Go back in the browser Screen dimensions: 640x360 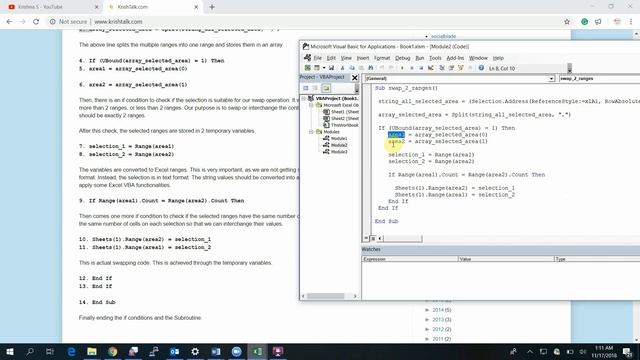pos(9,22)
